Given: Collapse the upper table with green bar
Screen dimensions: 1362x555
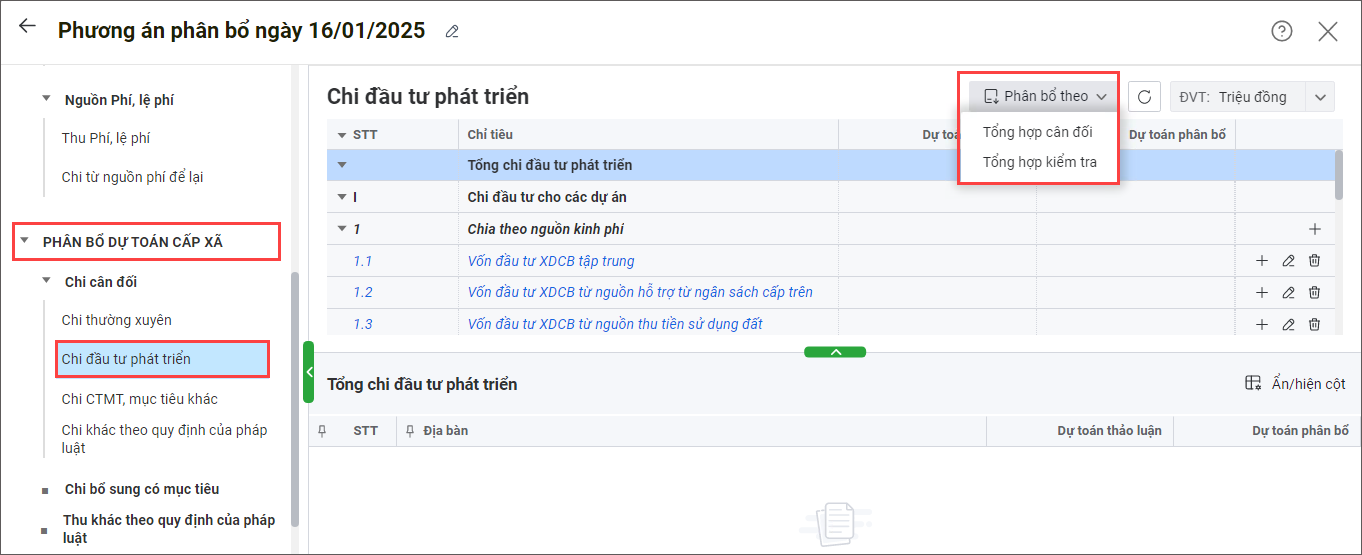Looking at the screenshot, I should pyautogui.click(x=835, y=352).
